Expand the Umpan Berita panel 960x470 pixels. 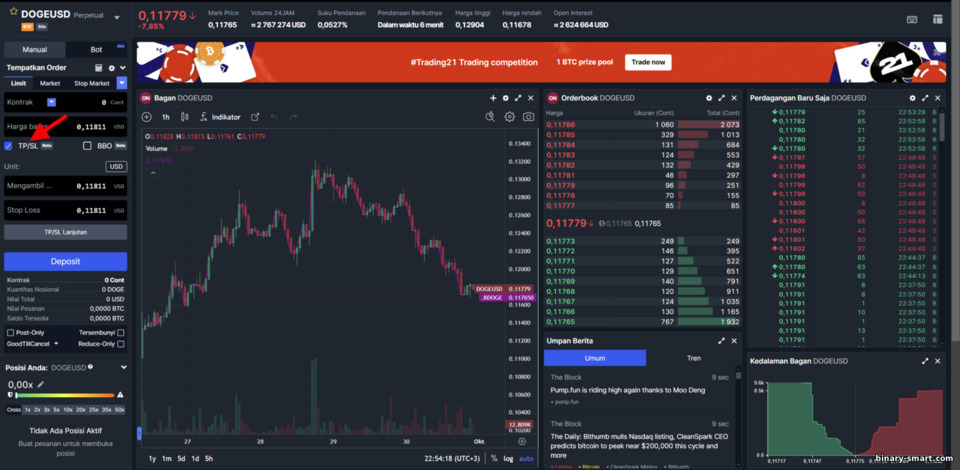(721, 341)
